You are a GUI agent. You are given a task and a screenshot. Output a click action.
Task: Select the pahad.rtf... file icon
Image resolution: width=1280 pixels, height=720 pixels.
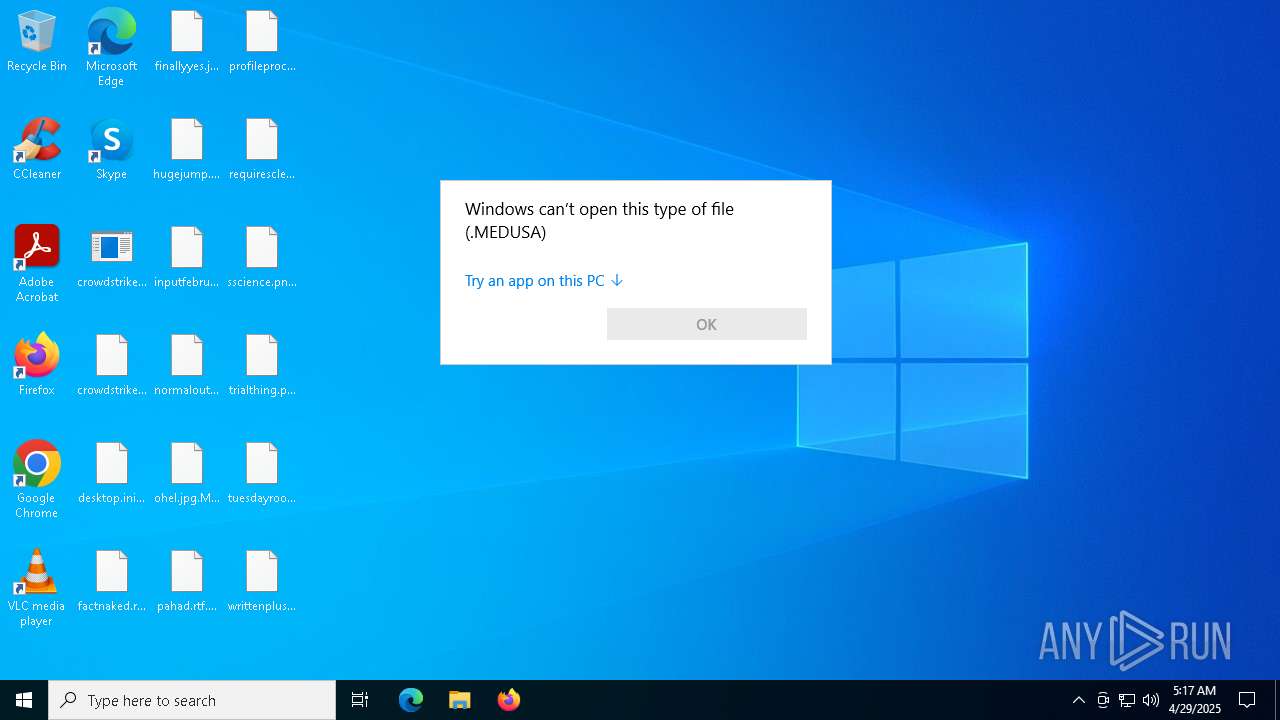pyautogui.click(x=187, y=582)
